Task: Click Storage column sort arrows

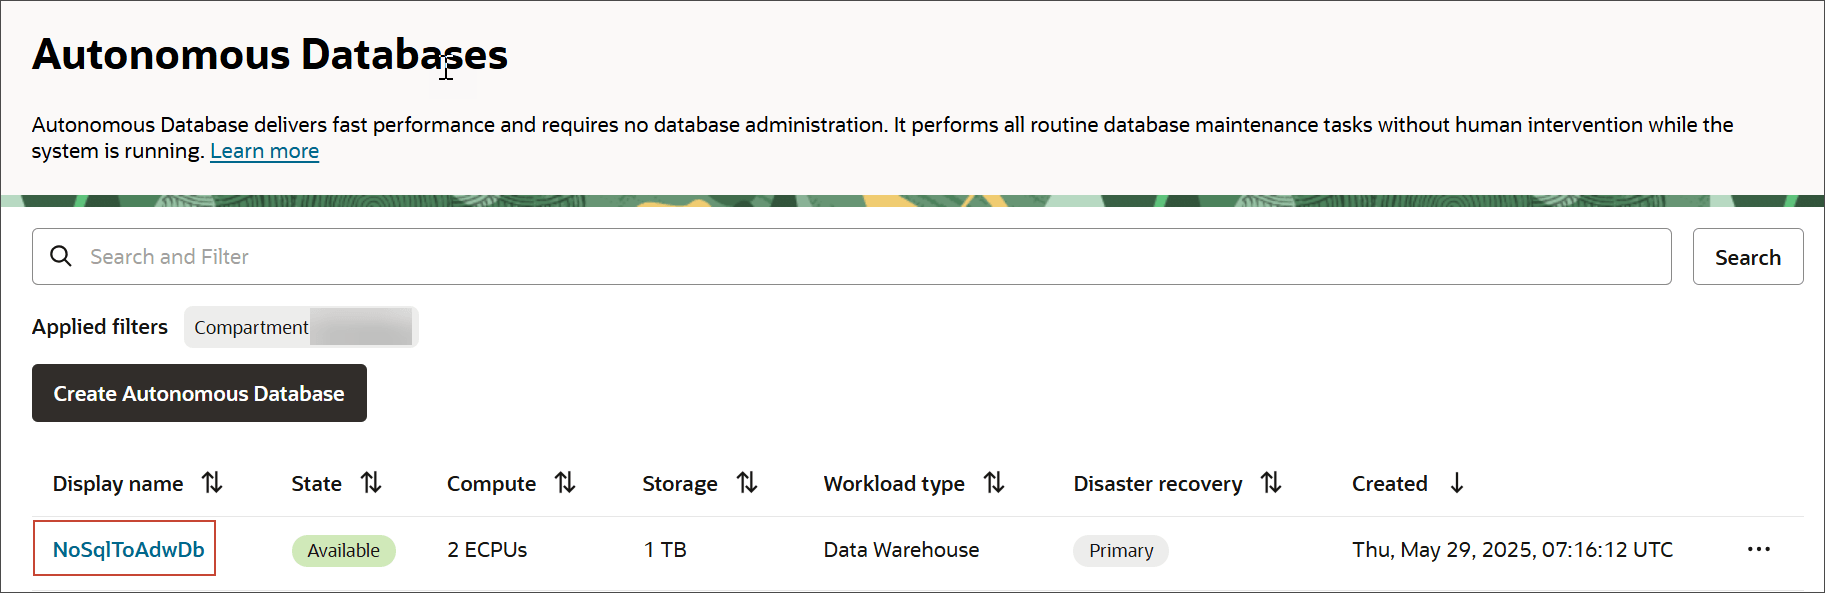Action: 747,483
